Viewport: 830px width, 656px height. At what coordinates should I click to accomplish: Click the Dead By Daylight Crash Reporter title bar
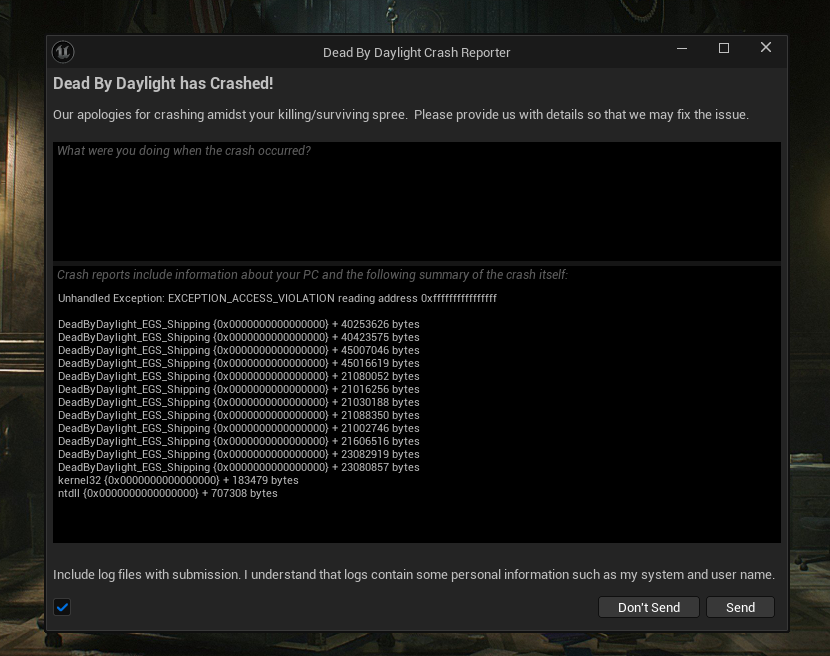[417, 52]
